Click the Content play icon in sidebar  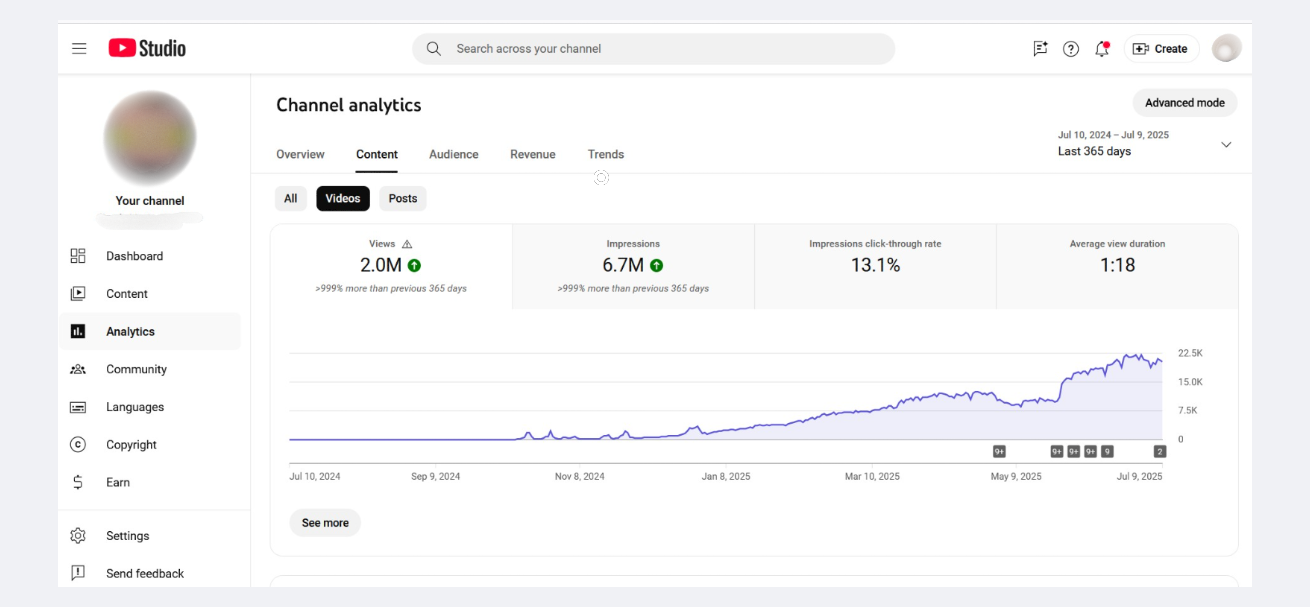pyautogui.click(x=78, y=294)
